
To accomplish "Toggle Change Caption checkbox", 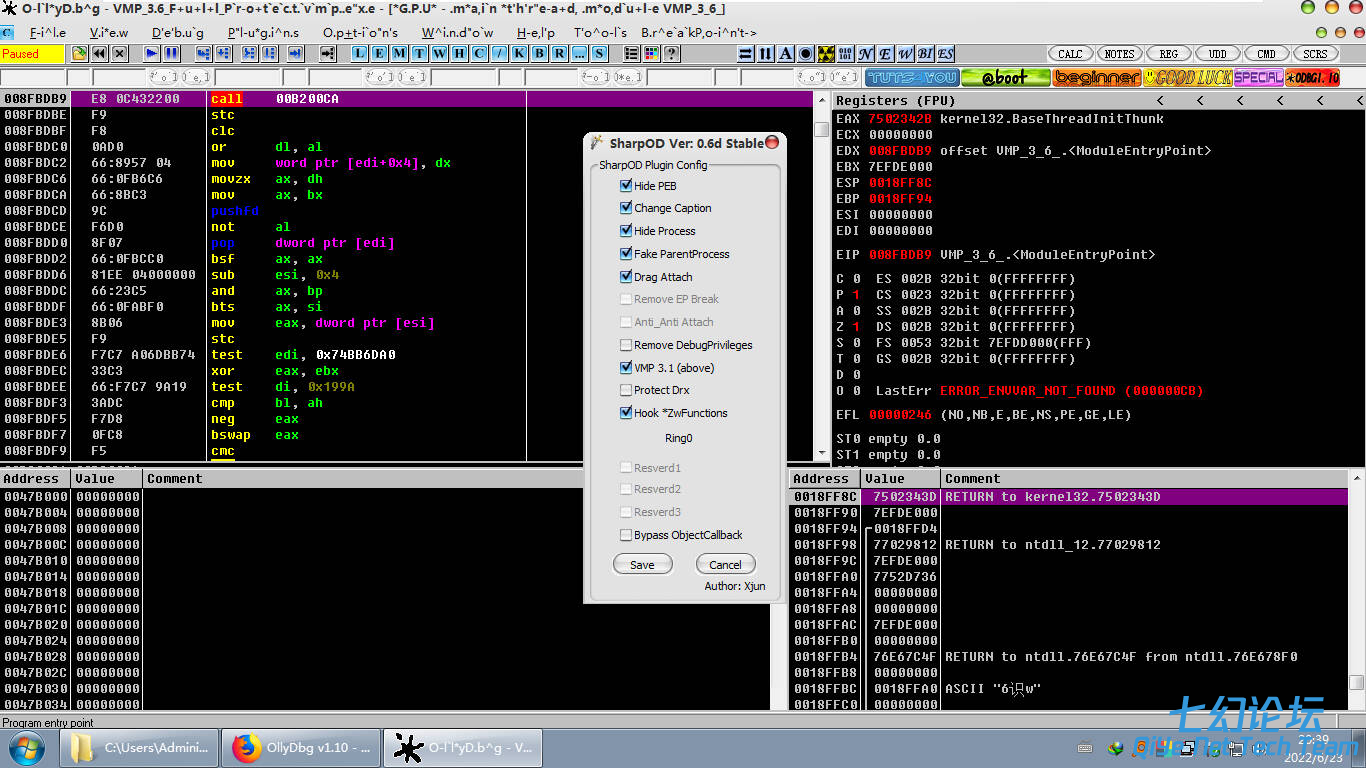I will click(x=626, y=208).
